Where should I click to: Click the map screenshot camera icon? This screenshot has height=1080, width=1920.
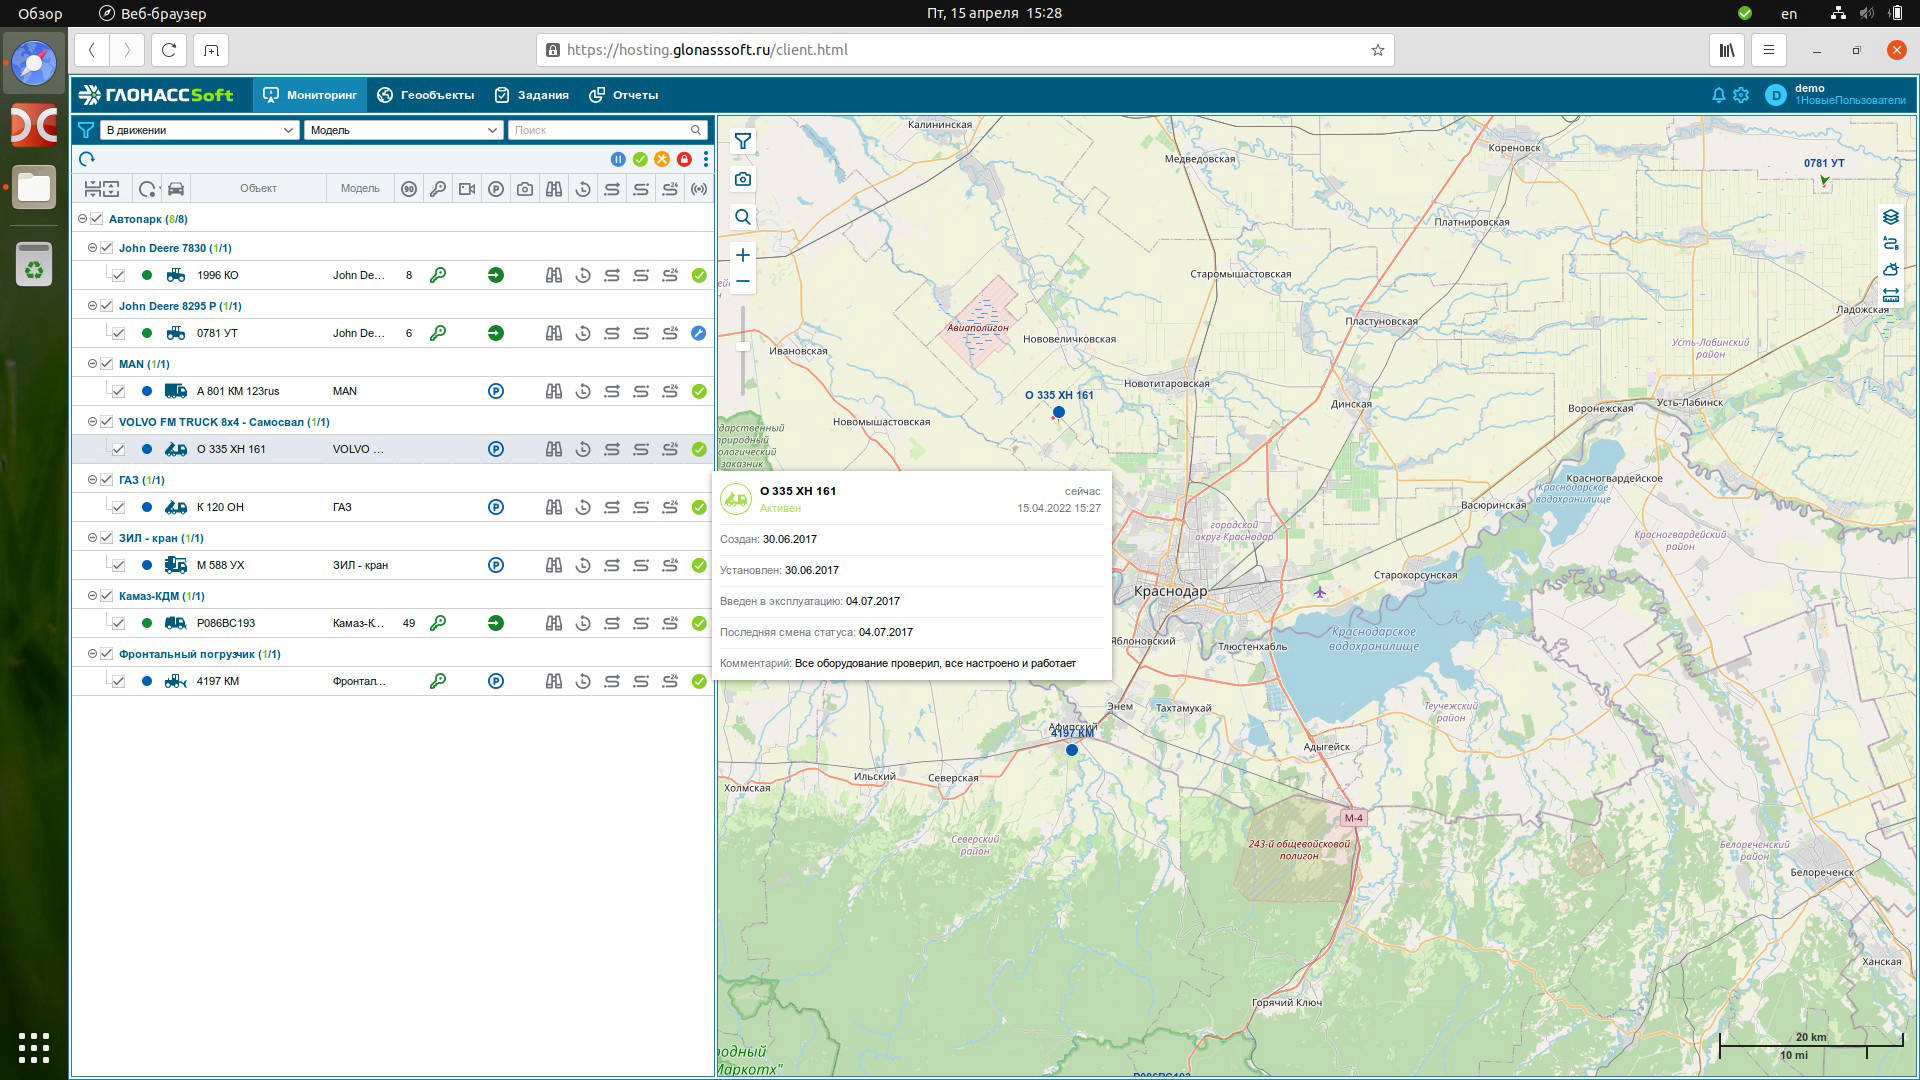click(x=742, y=179)
